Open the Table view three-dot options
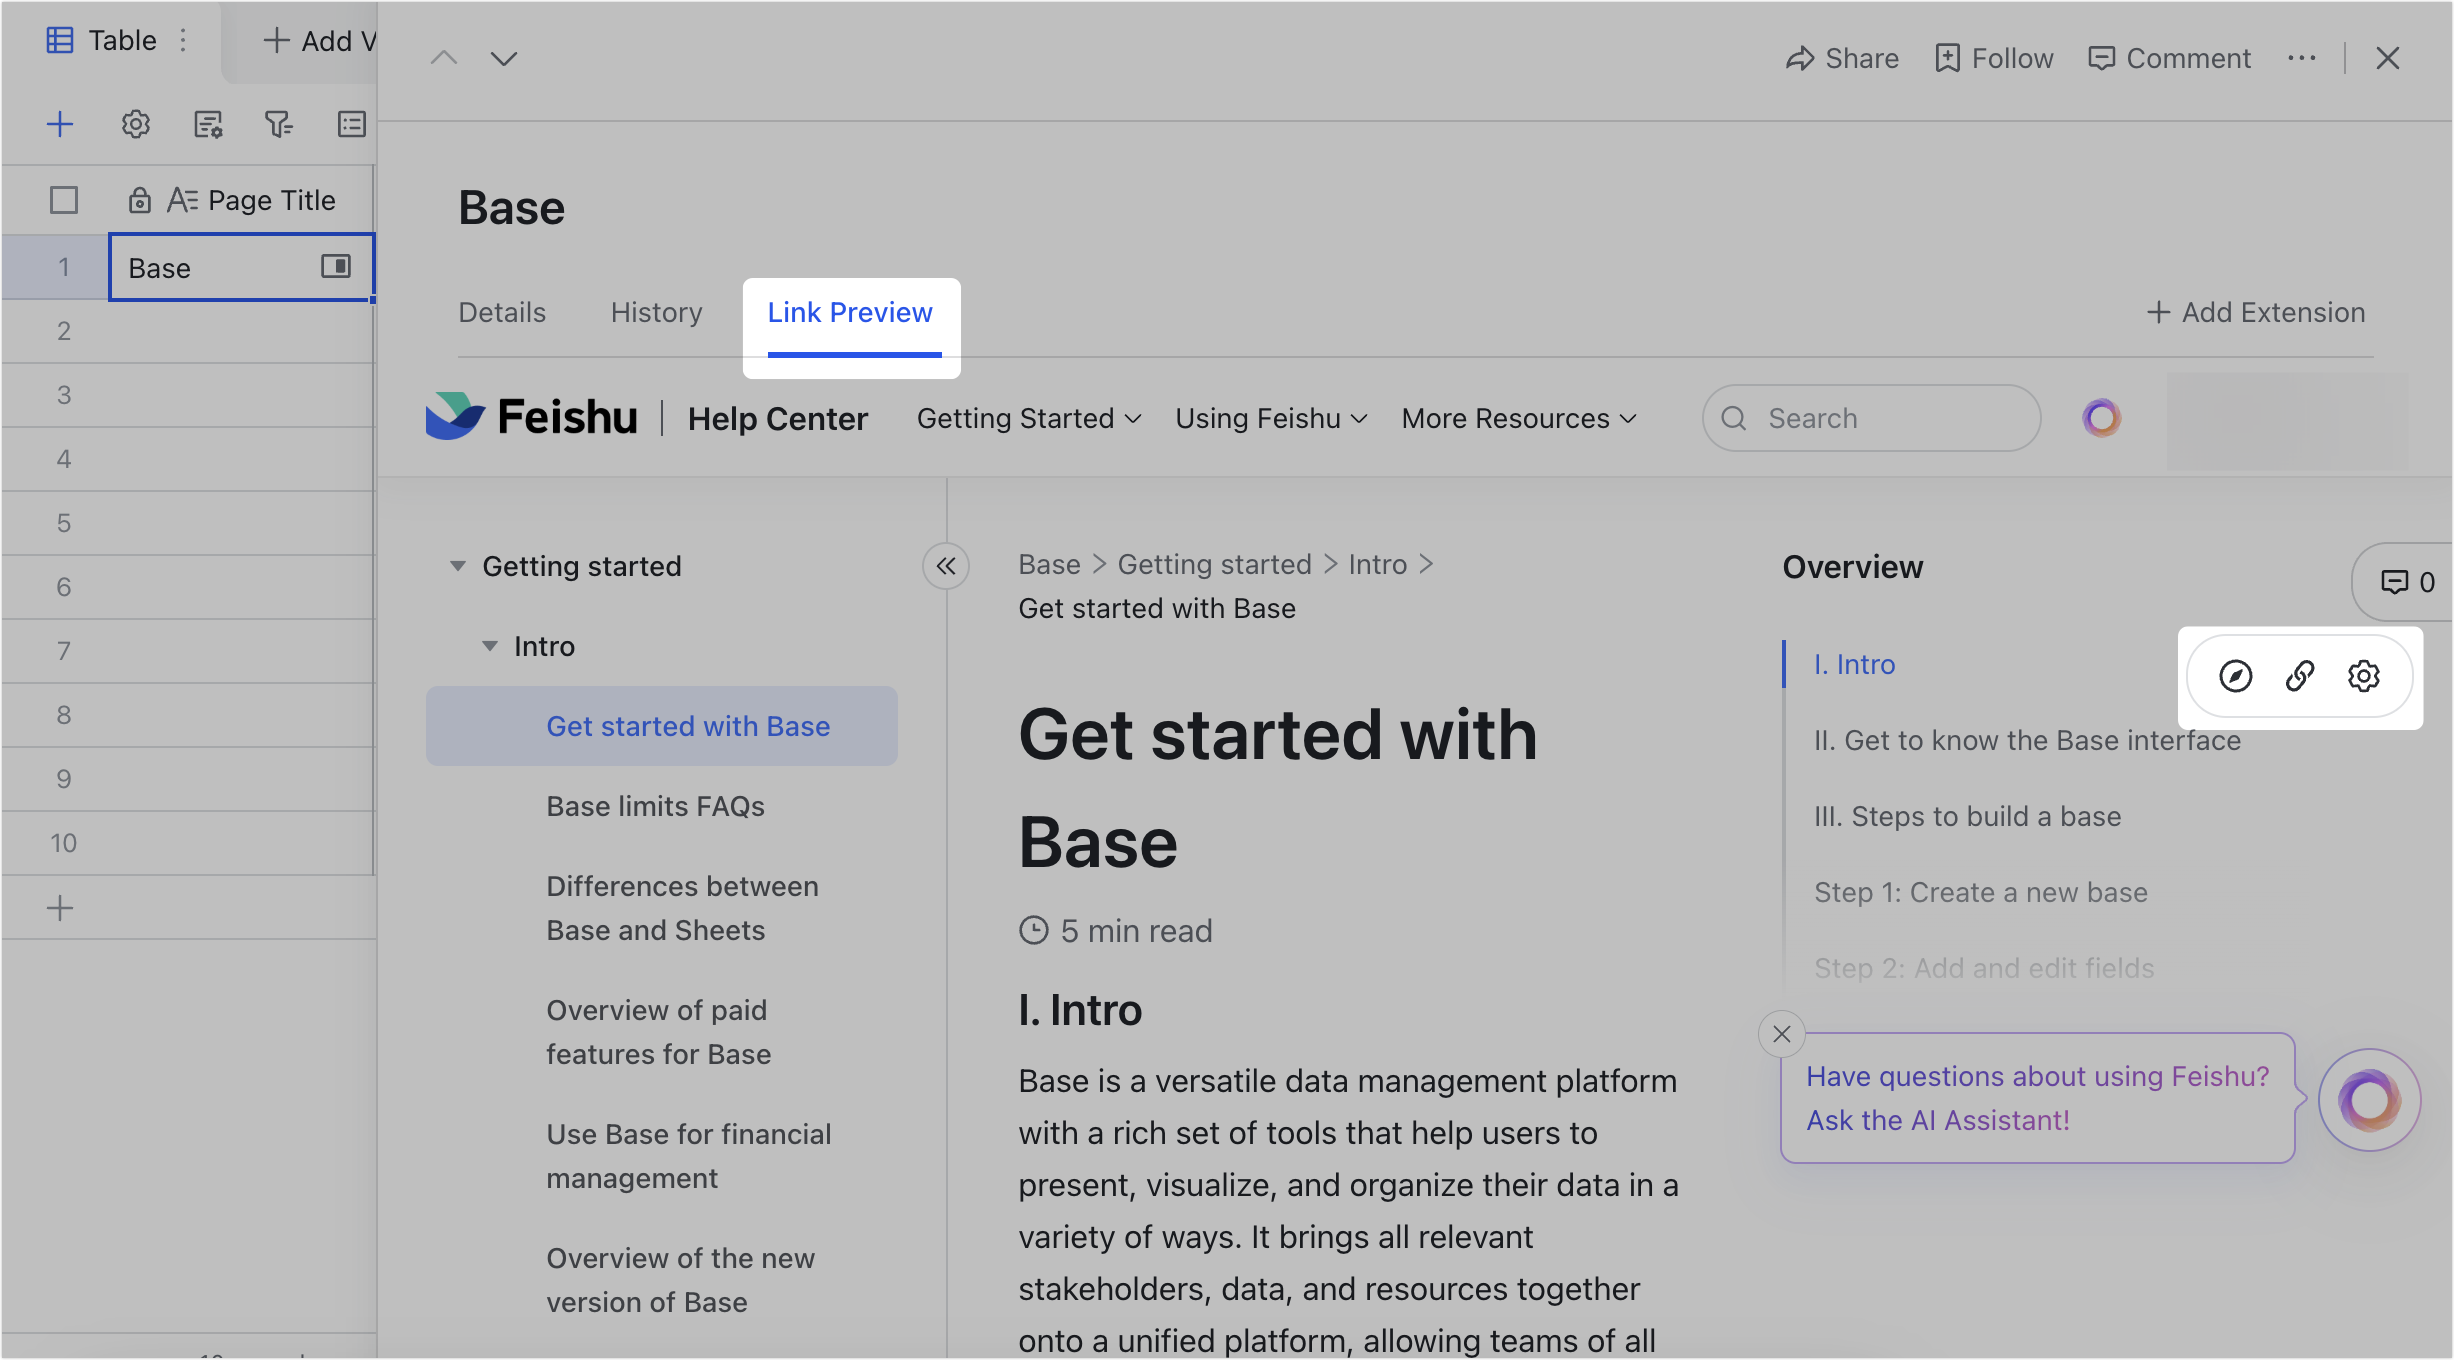The height and width of the screenshot is (1360, 2454). (x=183, y=40)
